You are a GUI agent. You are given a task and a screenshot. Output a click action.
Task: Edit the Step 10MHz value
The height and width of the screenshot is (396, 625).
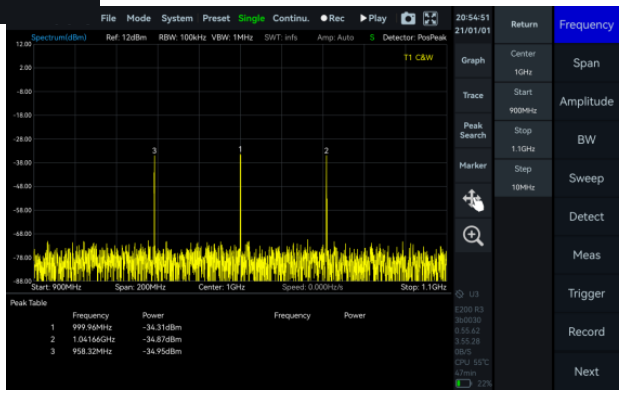click(523, 178)
